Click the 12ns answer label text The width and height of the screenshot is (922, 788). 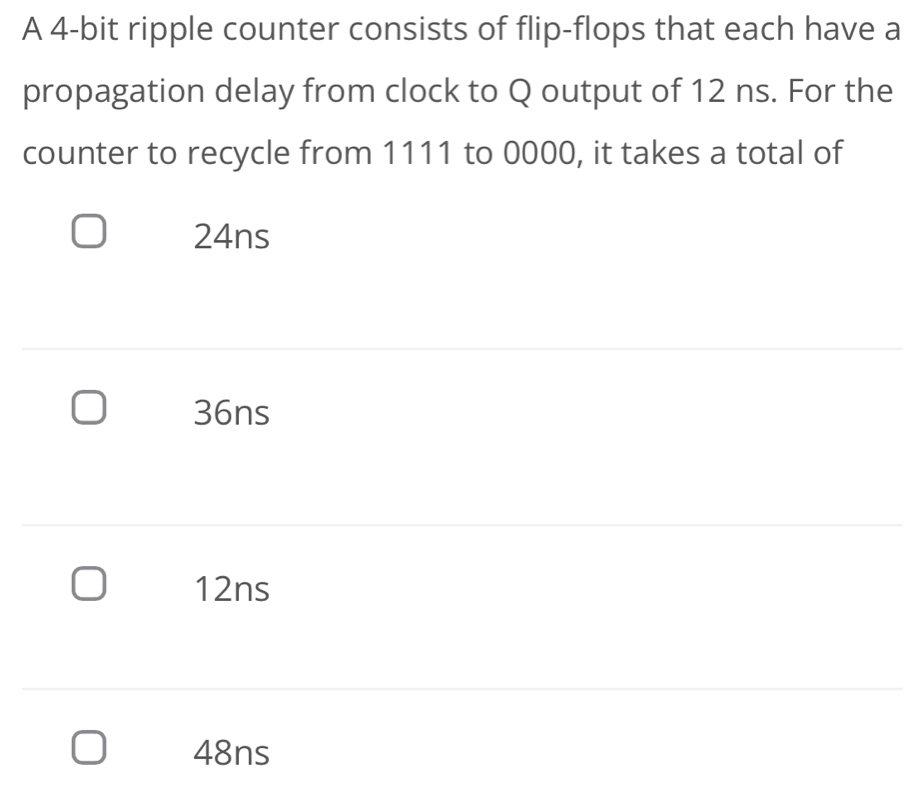click(x=231, y=588)
